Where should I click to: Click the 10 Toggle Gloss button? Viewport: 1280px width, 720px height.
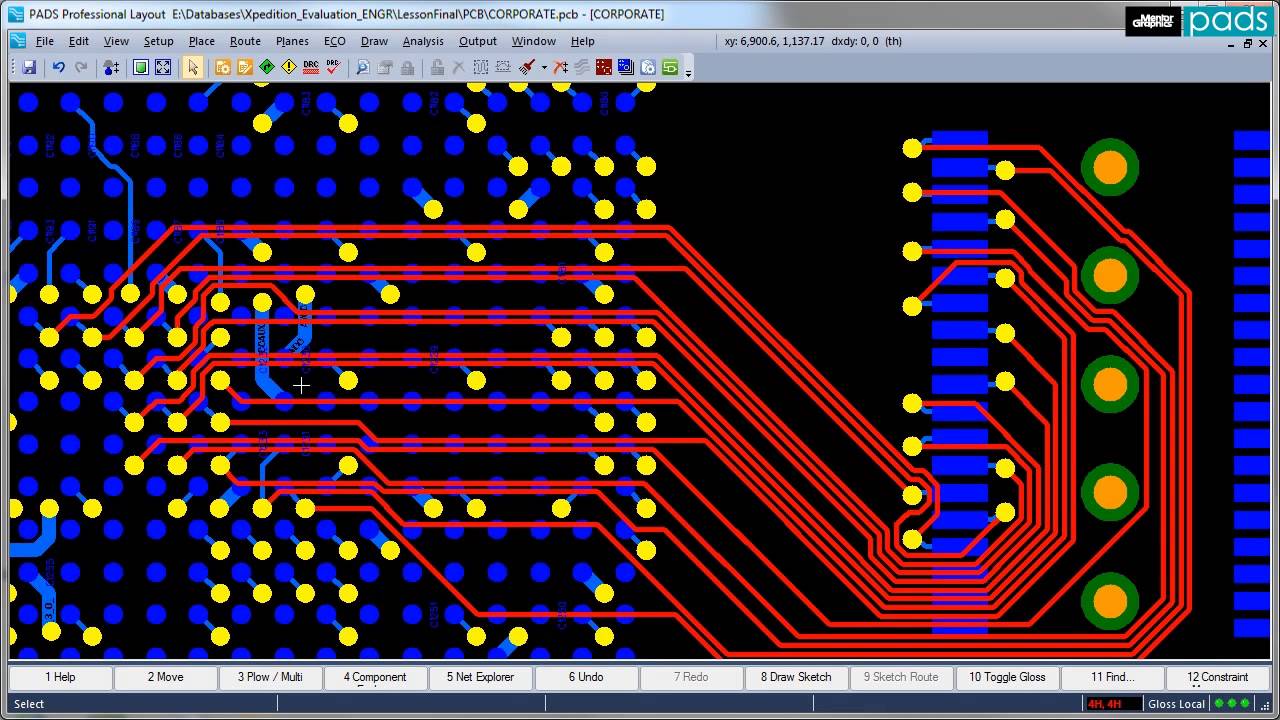pyautogui.click(x=1007, y=677)
